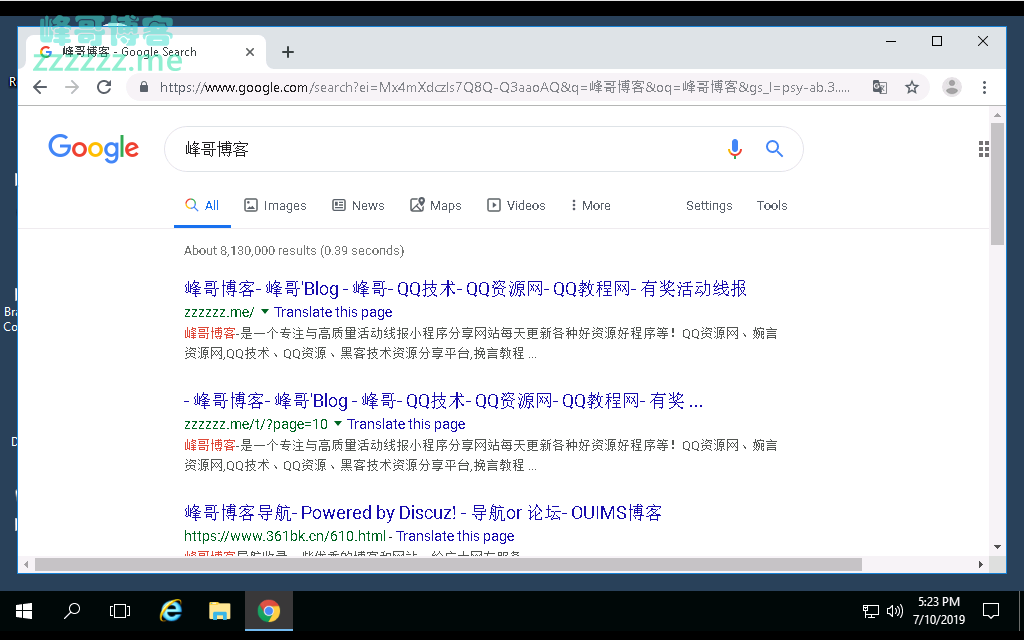Viewport: 1024px width, 640px height.
Task: Click the horizontal scrollbar thumb
Action: 448,564
